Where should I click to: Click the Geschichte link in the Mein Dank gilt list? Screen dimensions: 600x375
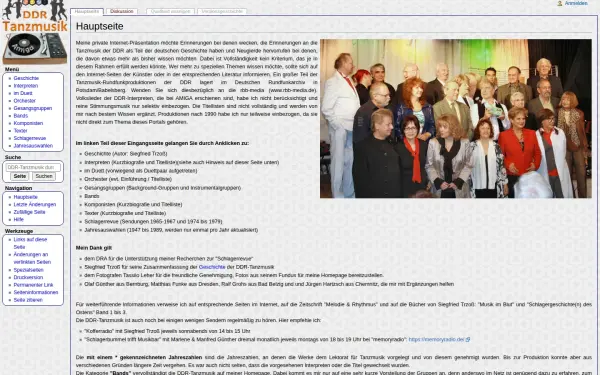(x=212, y=267)
